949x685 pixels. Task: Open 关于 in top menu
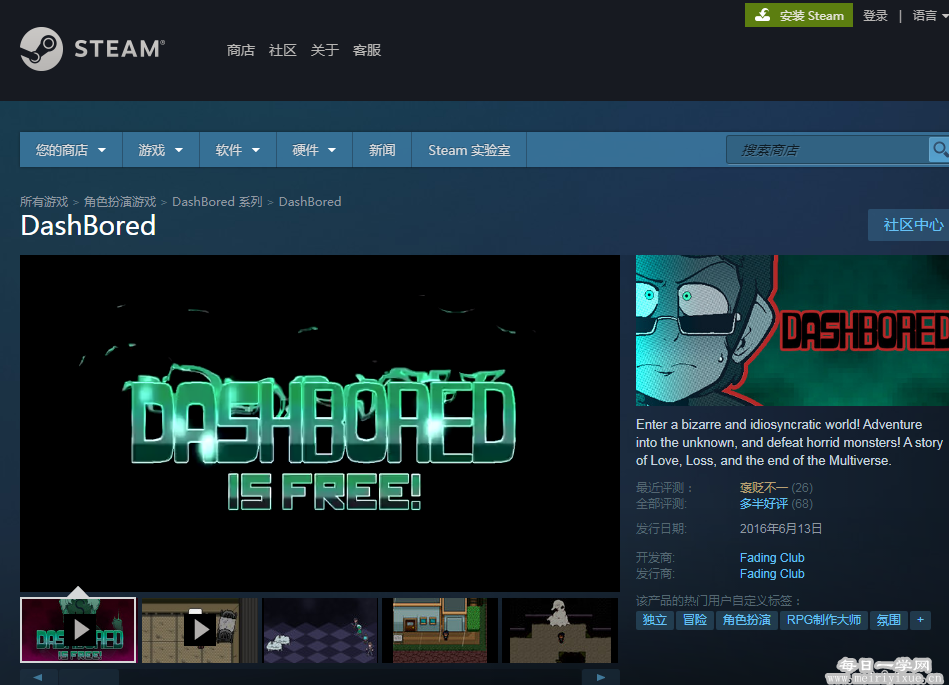pyautogui.click(x=324, y=50)
